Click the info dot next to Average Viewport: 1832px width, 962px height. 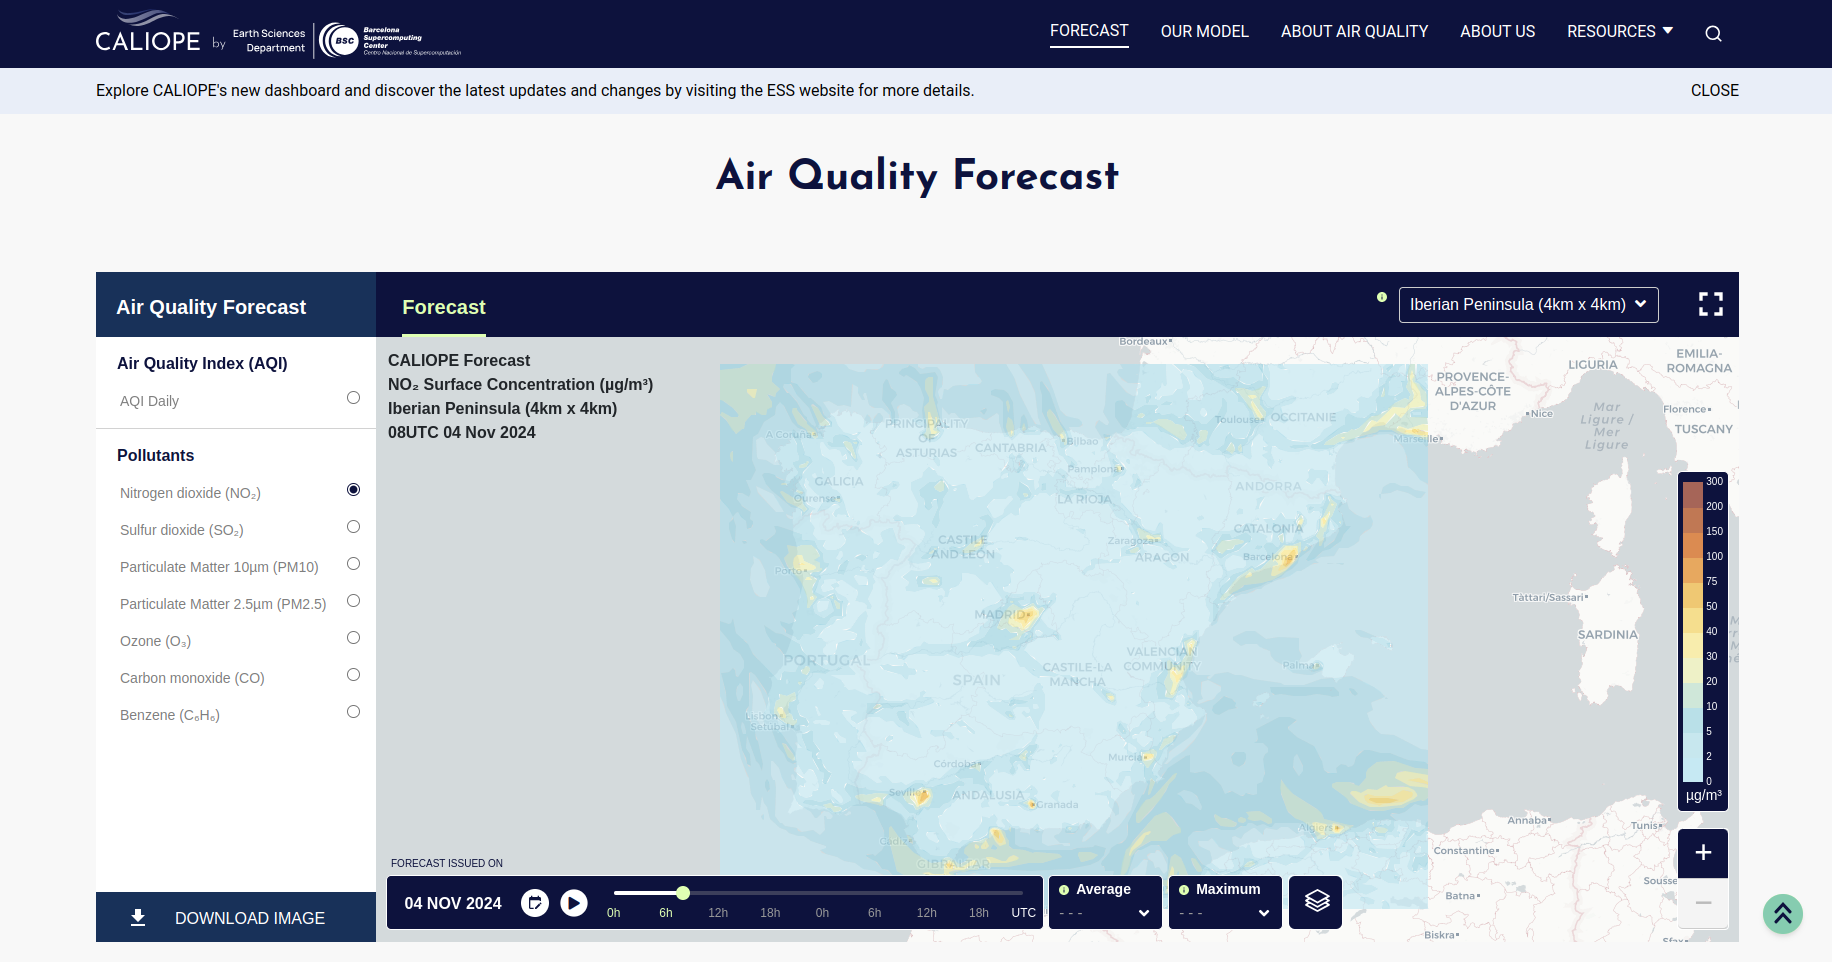(1064, 890)
